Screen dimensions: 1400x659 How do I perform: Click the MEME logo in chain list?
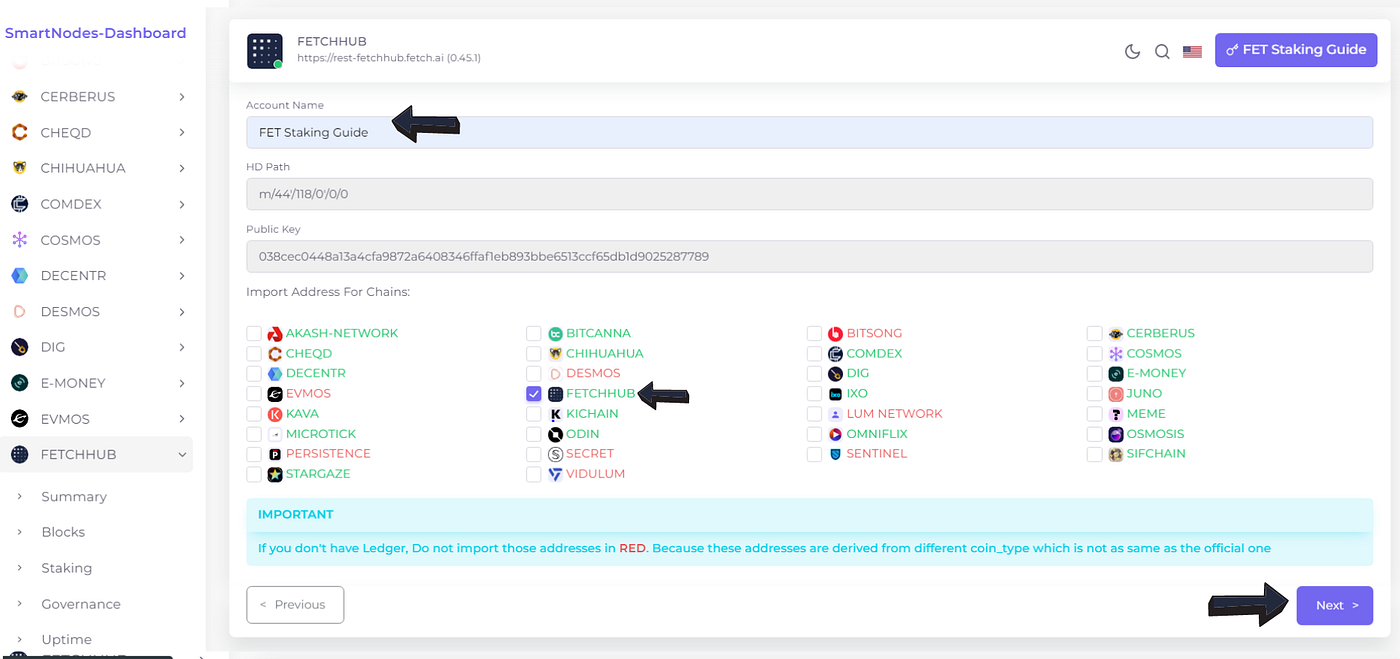[1116, 414]
